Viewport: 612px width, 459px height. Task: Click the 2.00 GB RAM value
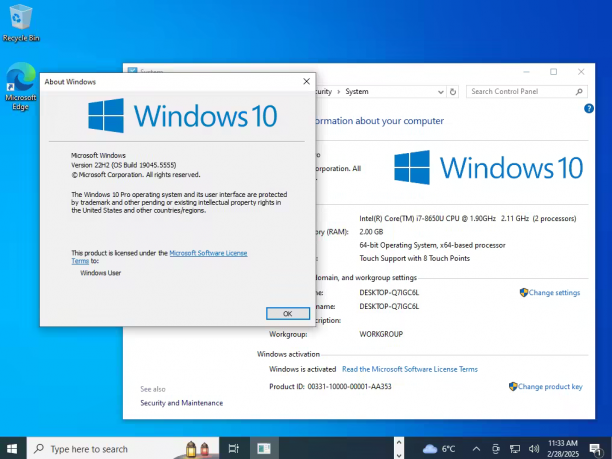pyautogui.click(x=371, y=232)
